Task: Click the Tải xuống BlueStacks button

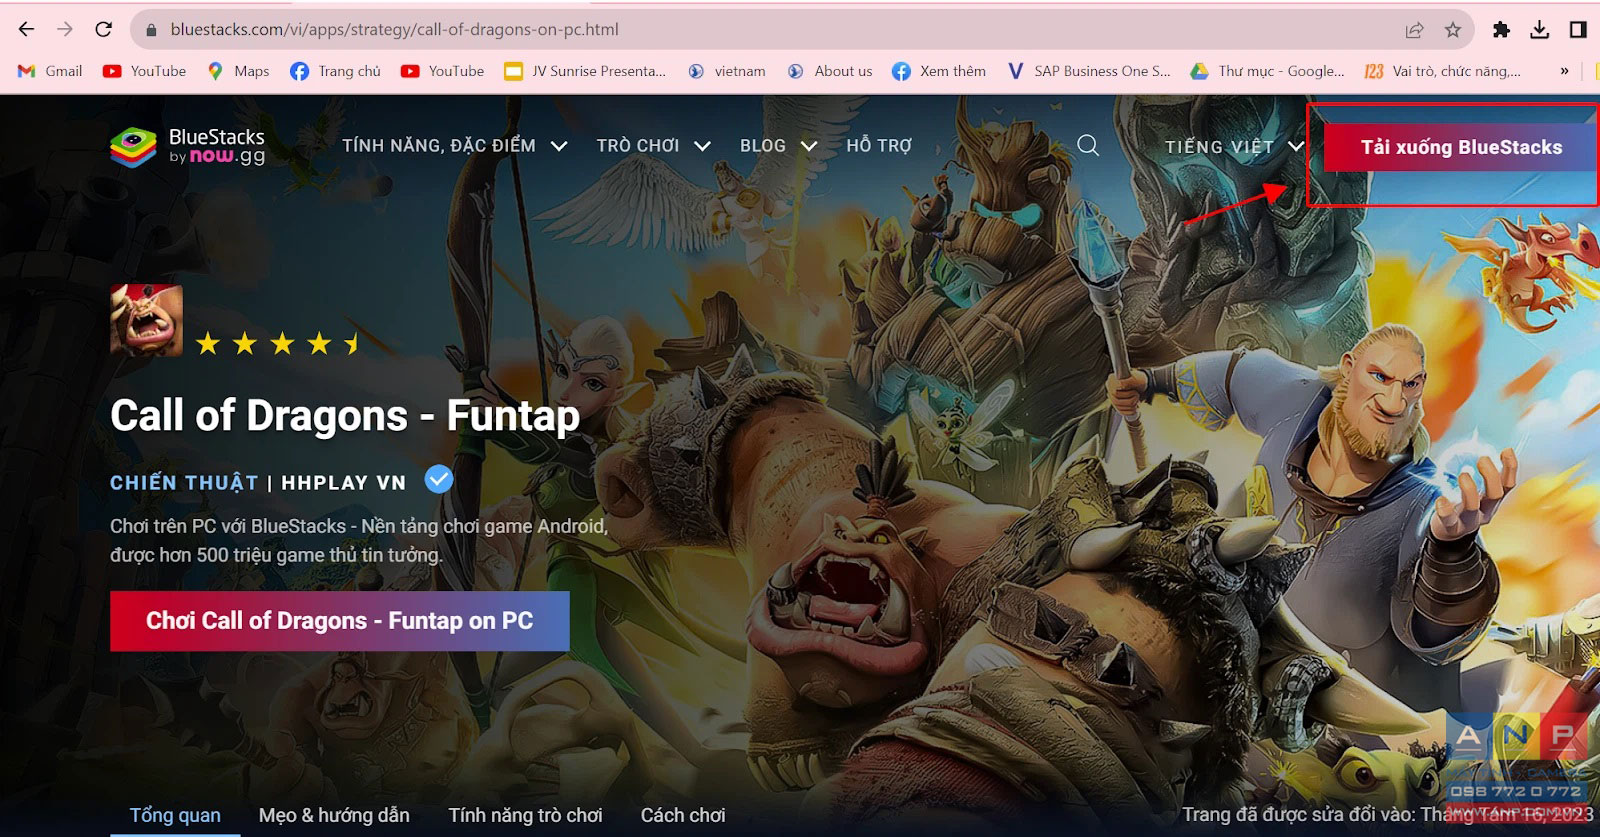Action: coord(1461,148)
